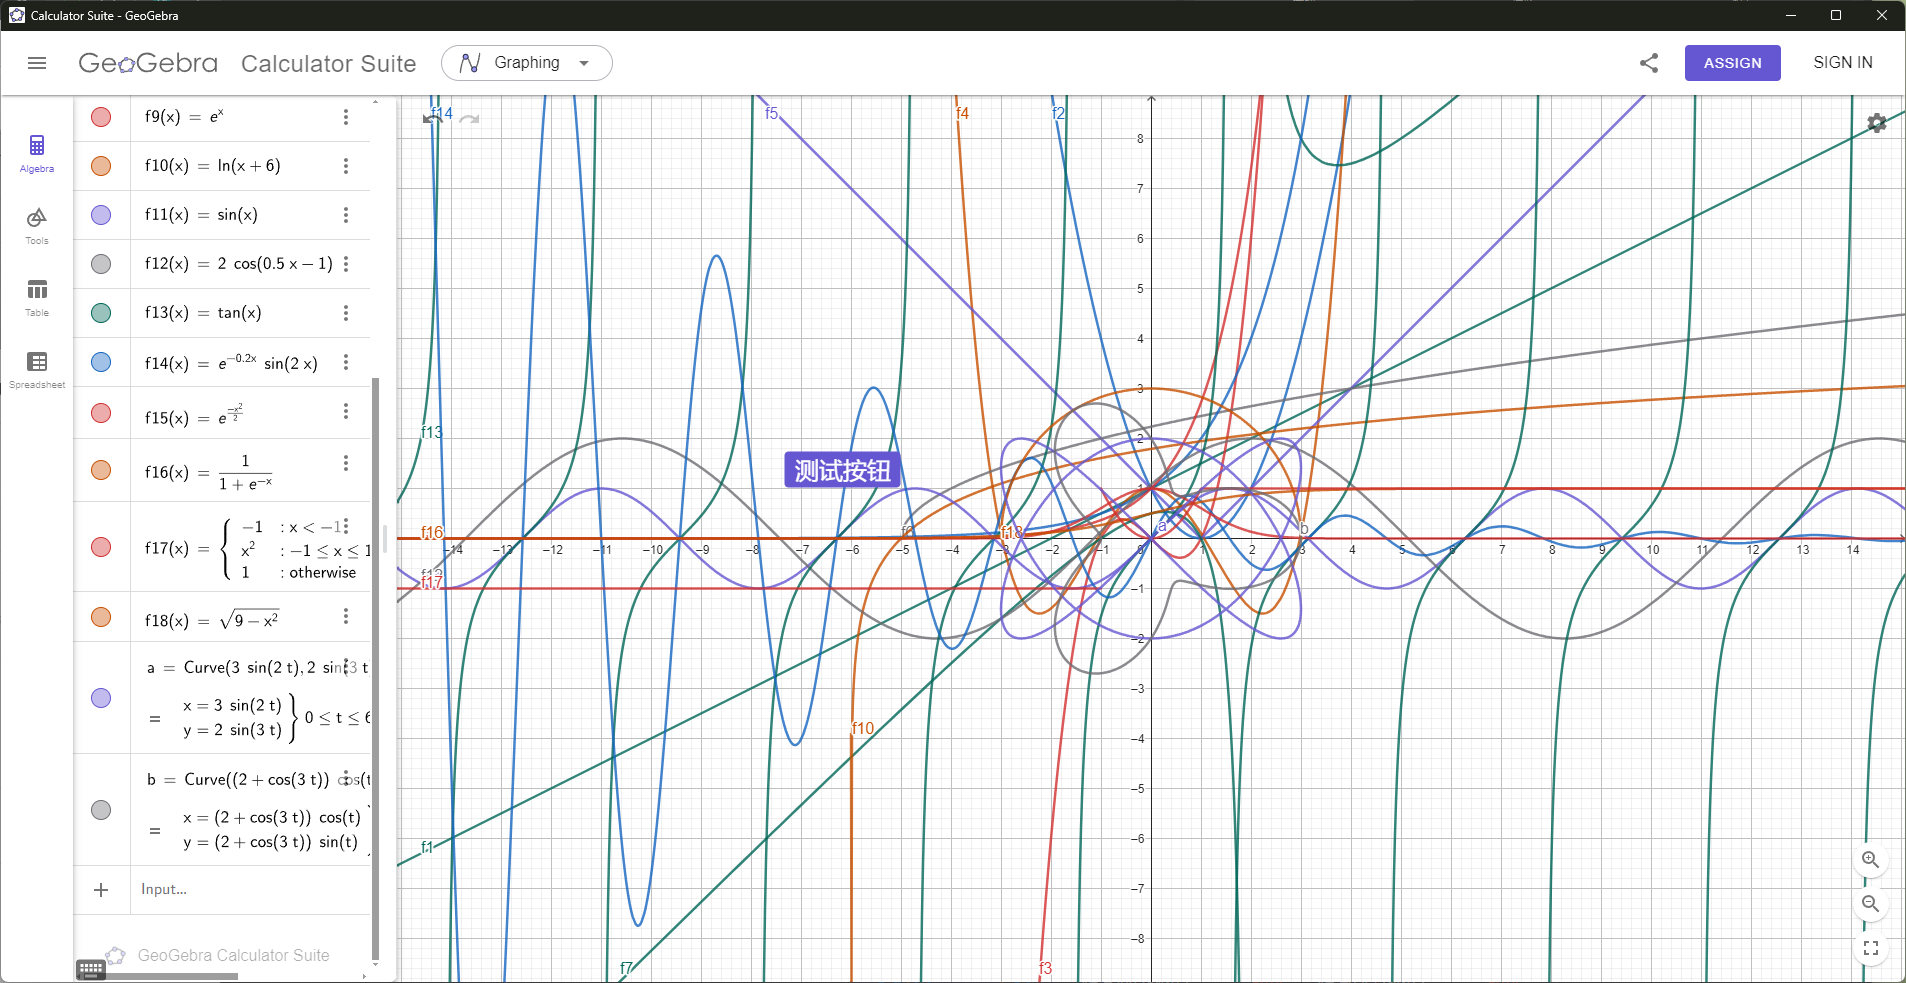The width and height of the screenshot is (1906, 983).
Task: Click the f13 label on the graph
Action: [431, 432]
